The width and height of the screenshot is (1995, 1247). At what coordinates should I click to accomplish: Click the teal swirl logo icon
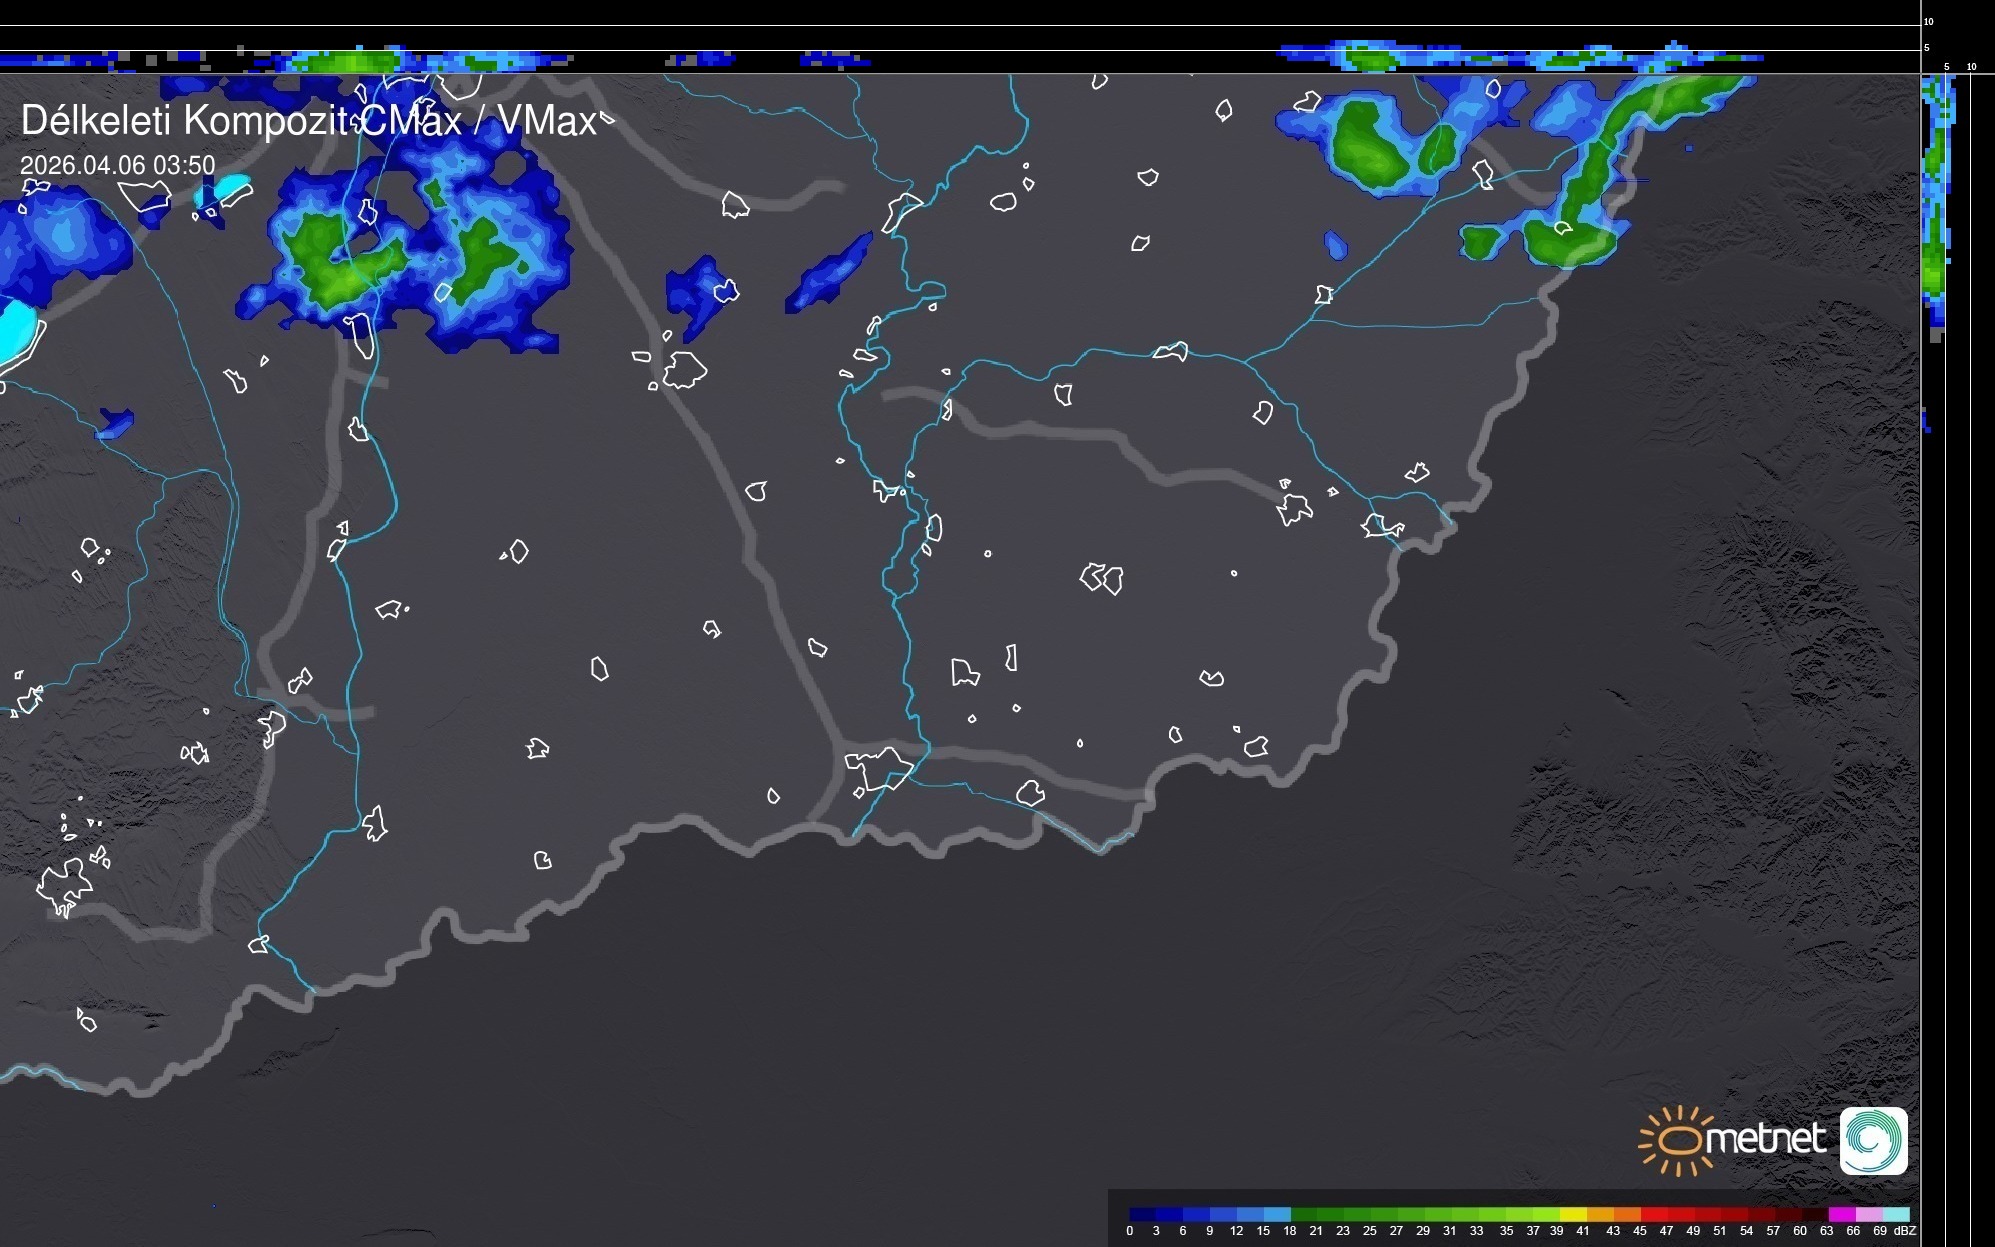1873,1140
